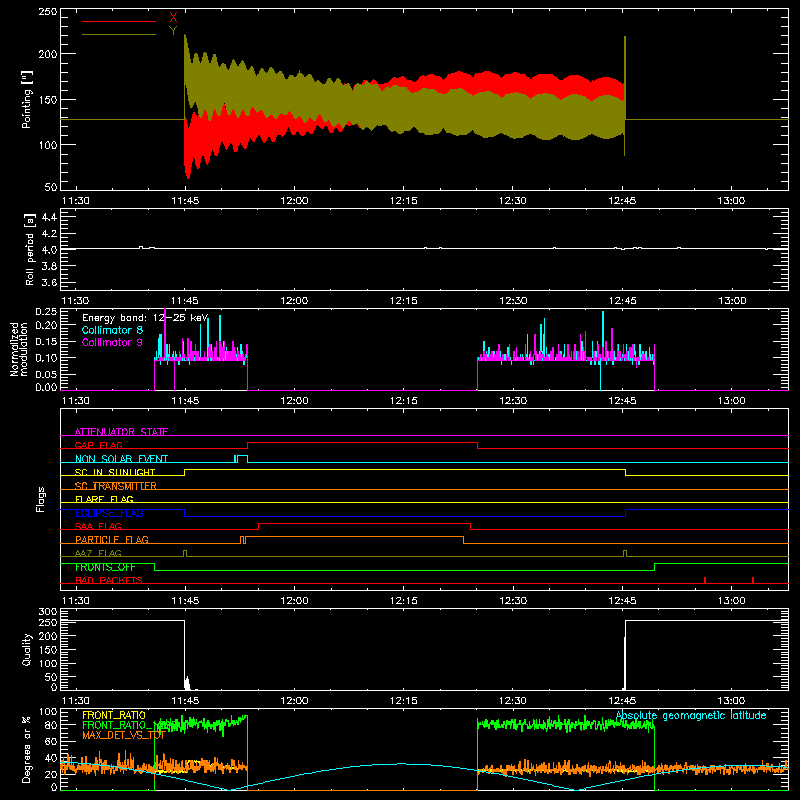The width and height of the screenshot is (800, 800).
Task: Click the '50' tick on Pointing axis
Action: tap(51, 187)
